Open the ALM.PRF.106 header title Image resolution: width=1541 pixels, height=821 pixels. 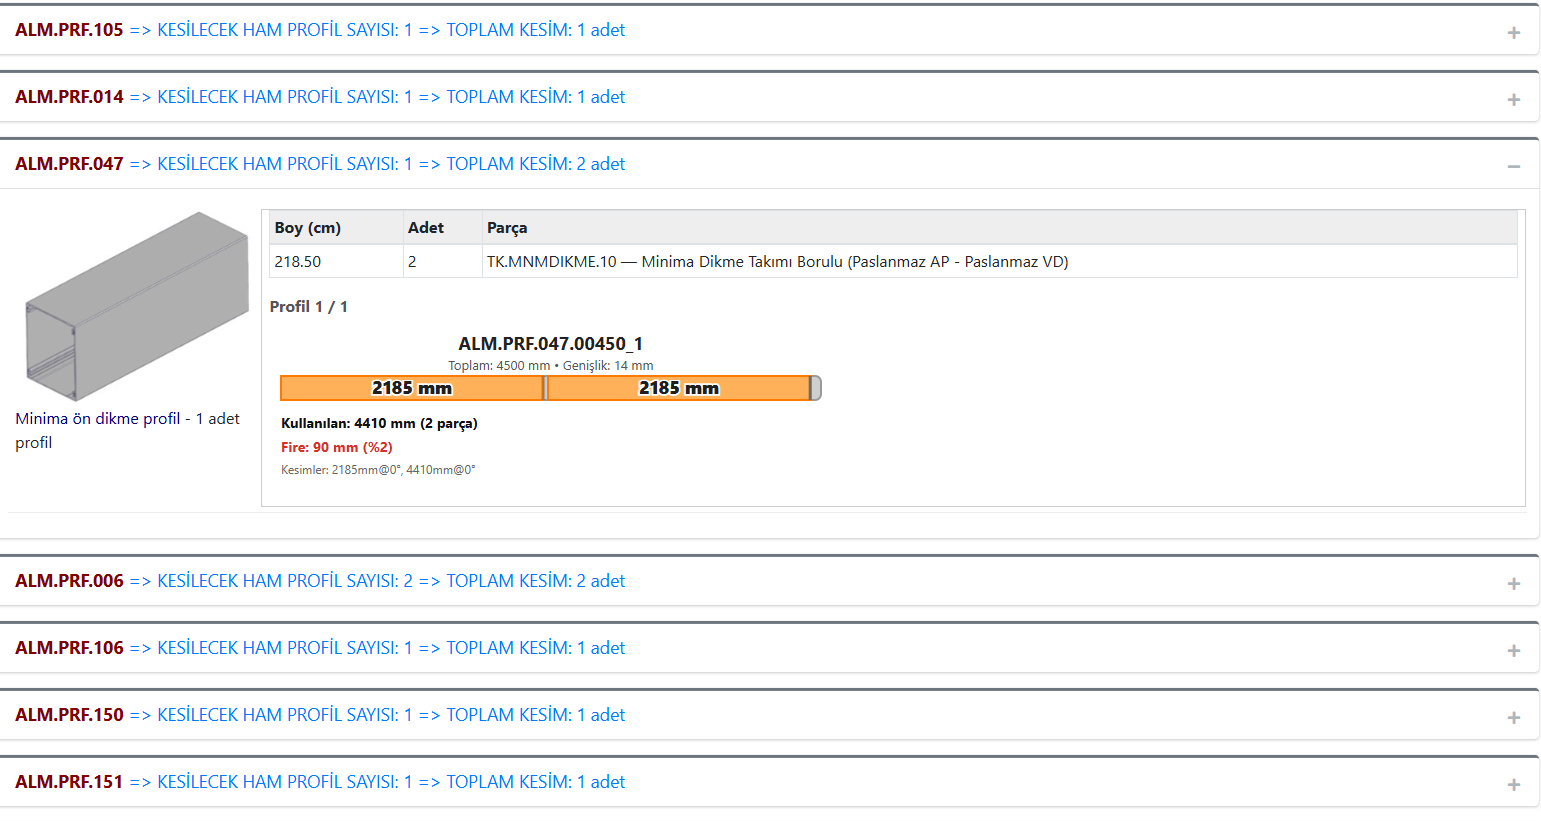point(320,648)
